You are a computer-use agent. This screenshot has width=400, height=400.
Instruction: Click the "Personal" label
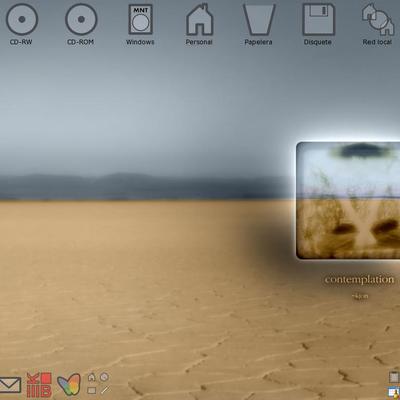click(199, 42)
